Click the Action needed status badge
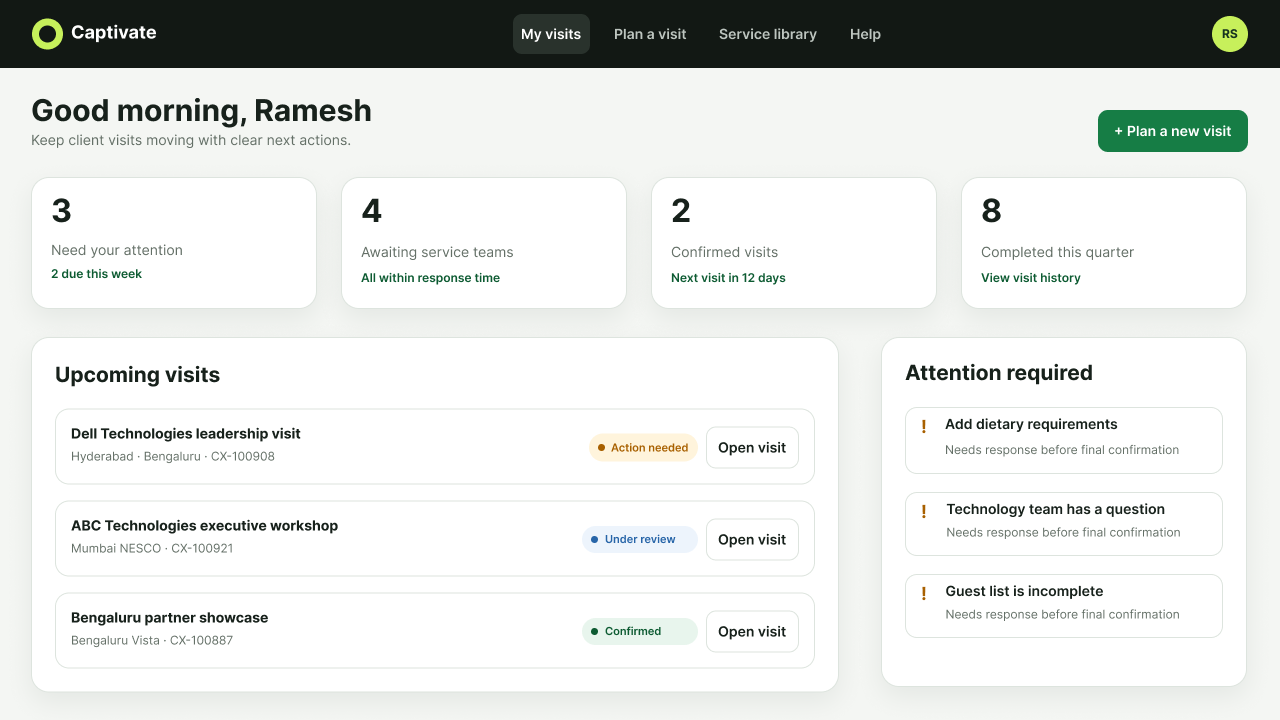 [x=643, y=448]
